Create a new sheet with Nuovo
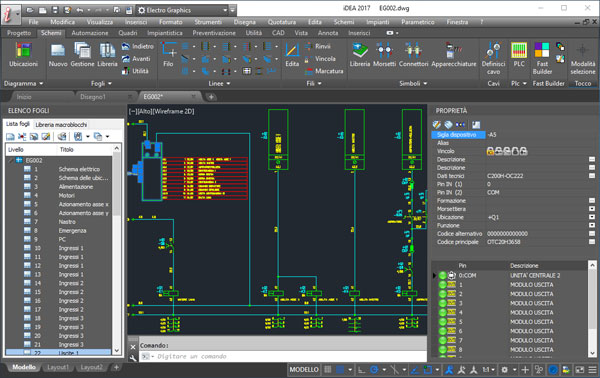The width and height of the screenshot is (600, 378). pos(58,55)
